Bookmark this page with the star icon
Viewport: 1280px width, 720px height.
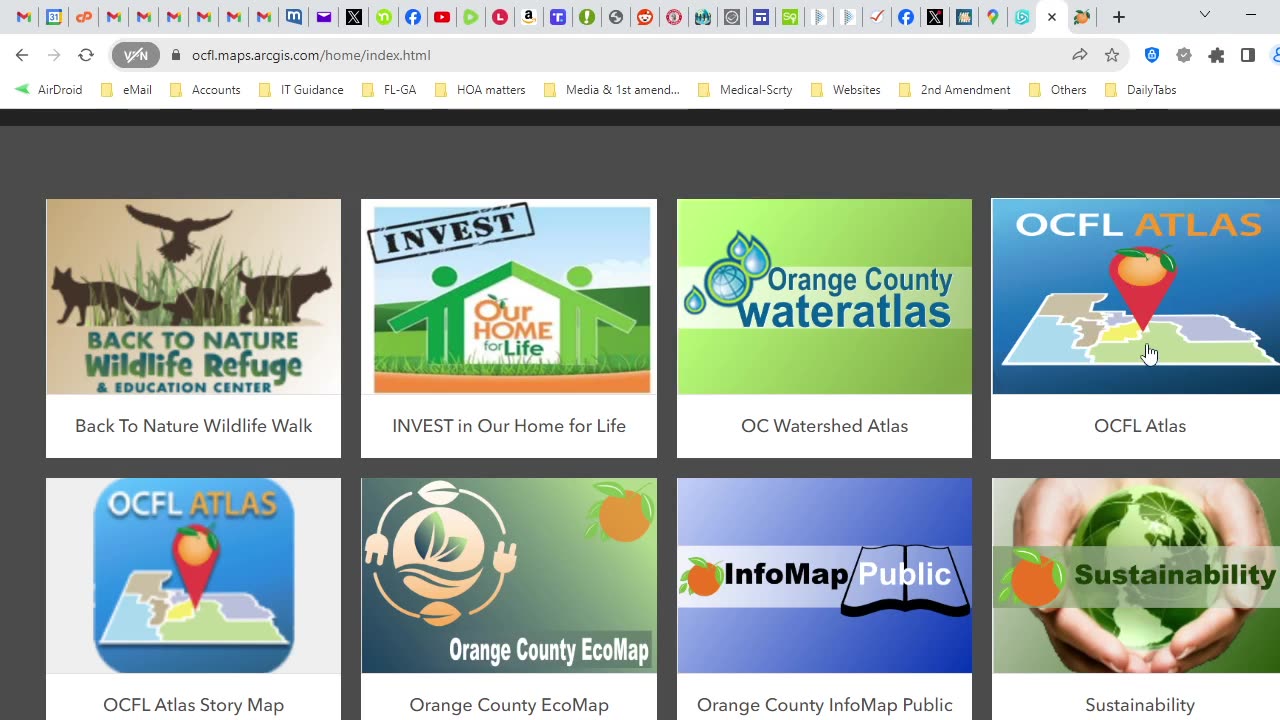(1112, 55)
